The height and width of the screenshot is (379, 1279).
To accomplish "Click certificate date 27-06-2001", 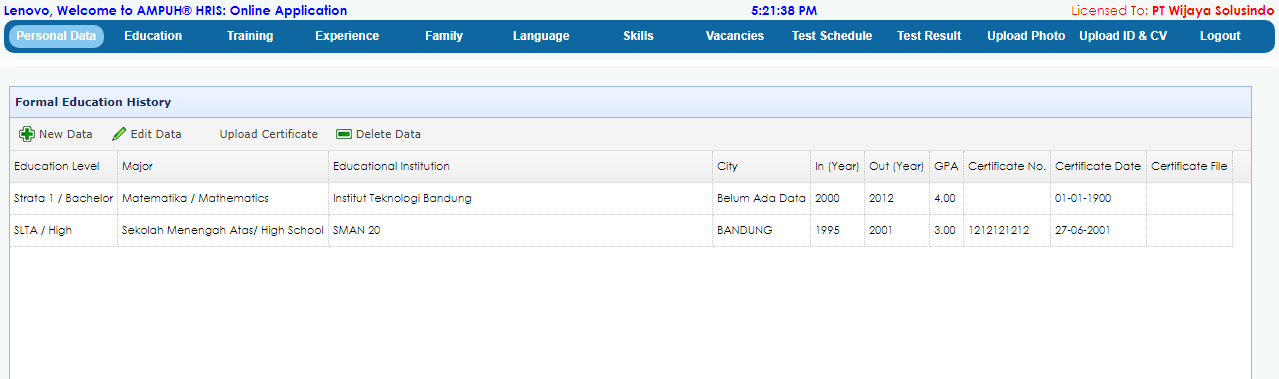I will tap(1098, 230).
